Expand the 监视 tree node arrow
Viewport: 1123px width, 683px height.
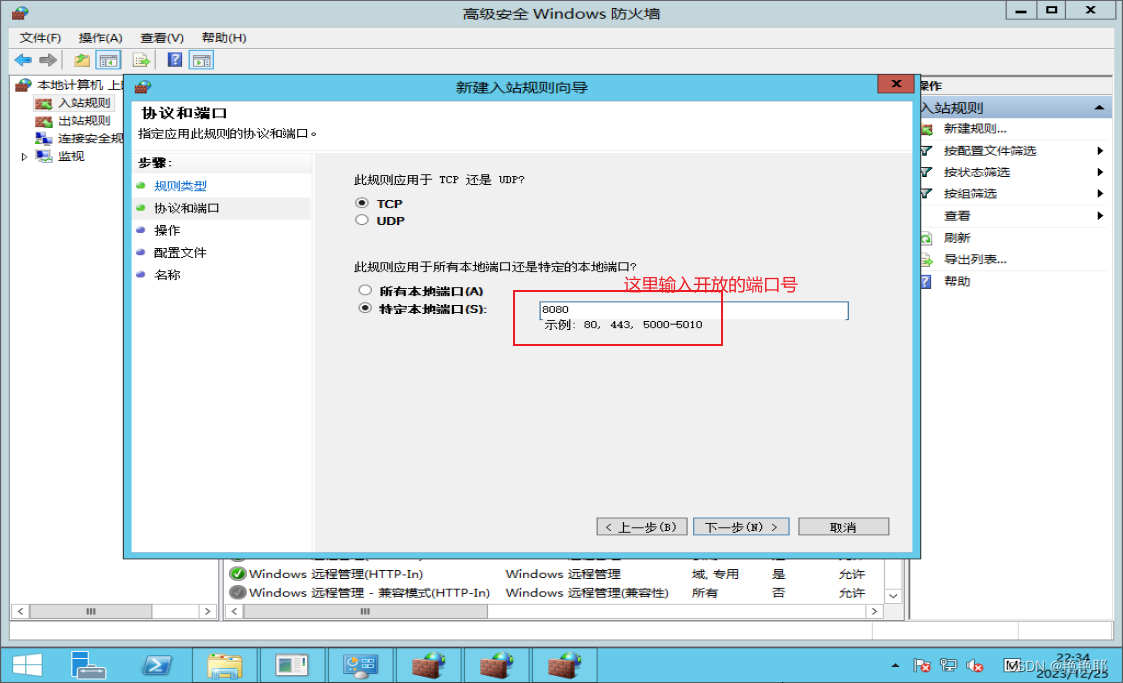[x=24, y=157]
